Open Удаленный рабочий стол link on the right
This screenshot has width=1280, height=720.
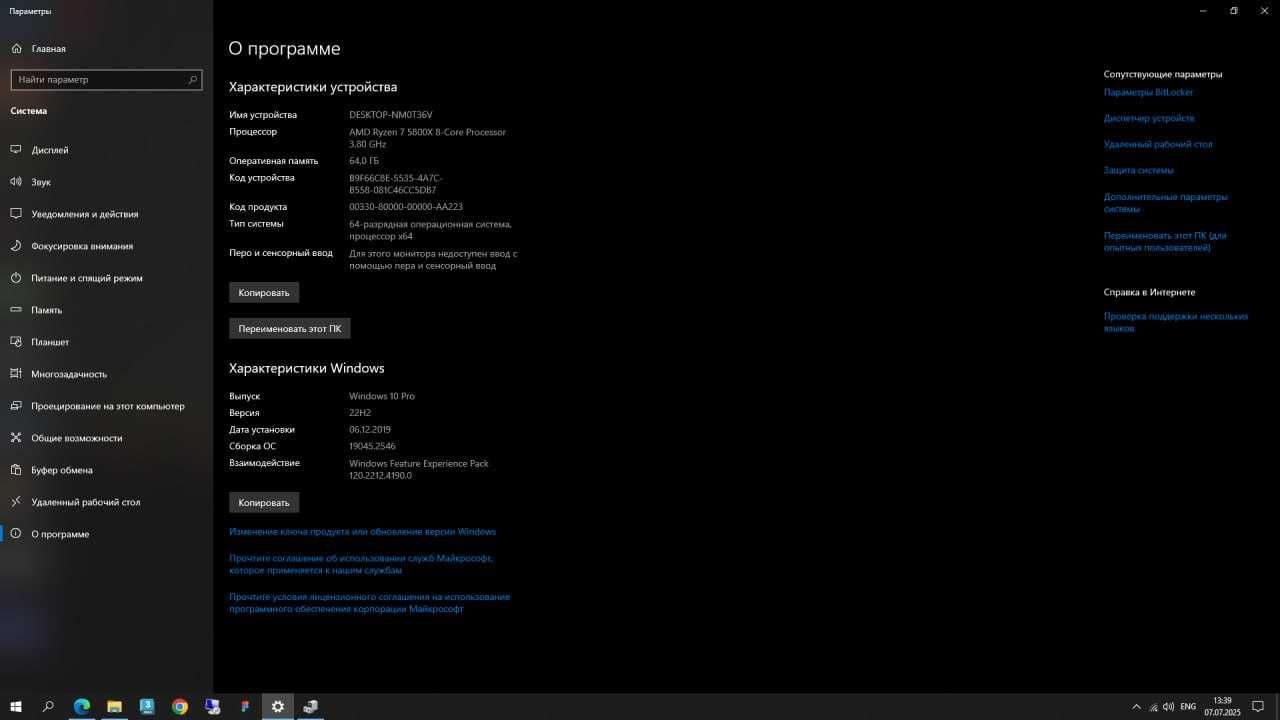[1158, 144]
